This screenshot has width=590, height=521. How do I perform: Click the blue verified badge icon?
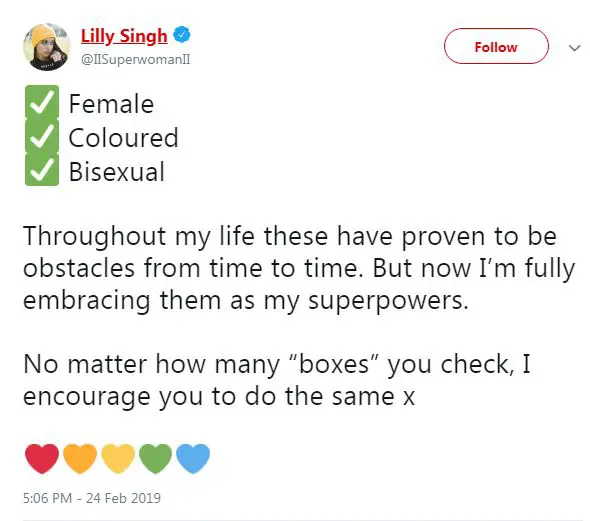[x=182, y=35]
